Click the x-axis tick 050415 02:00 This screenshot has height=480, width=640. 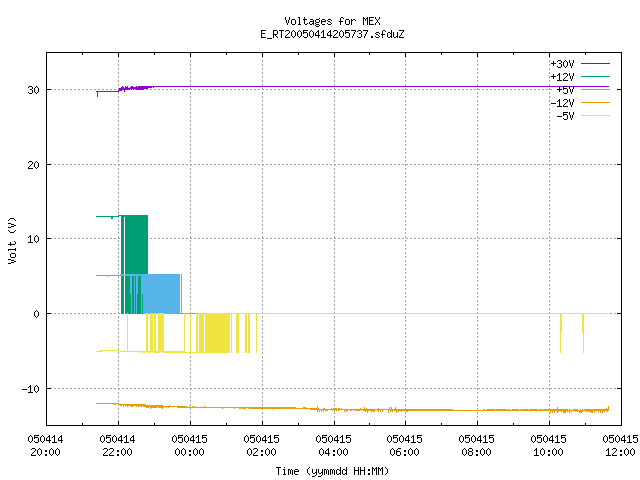(x=261, y=446)
